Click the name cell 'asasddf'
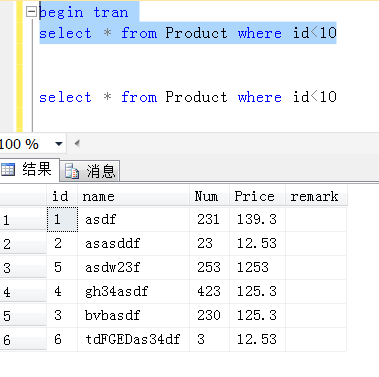 (133, 243)
